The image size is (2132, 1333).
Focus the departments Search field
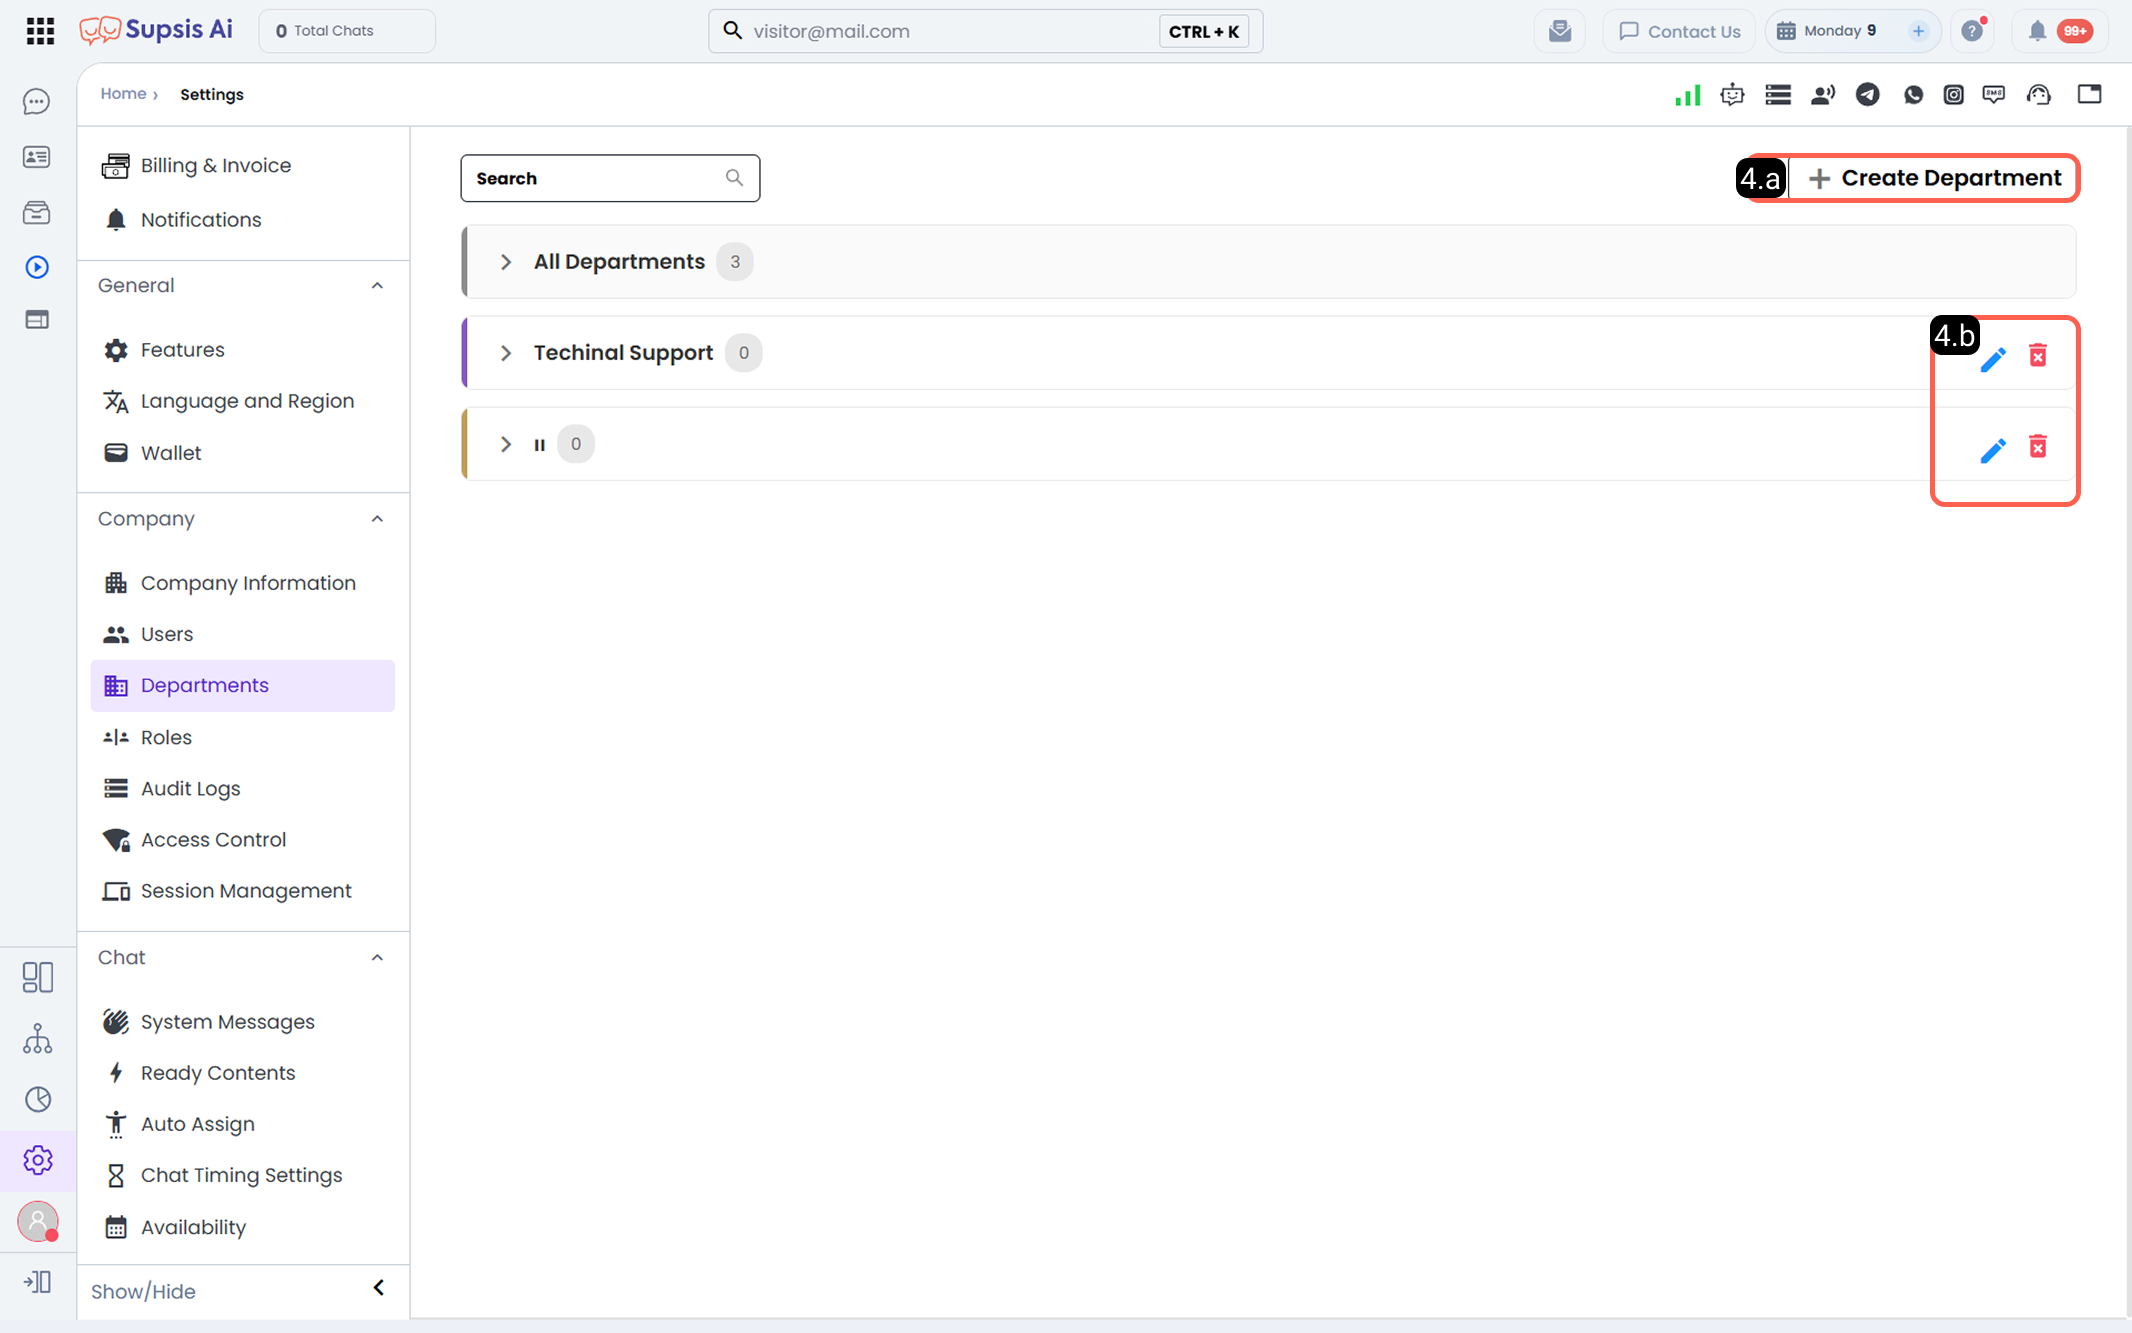610,178
